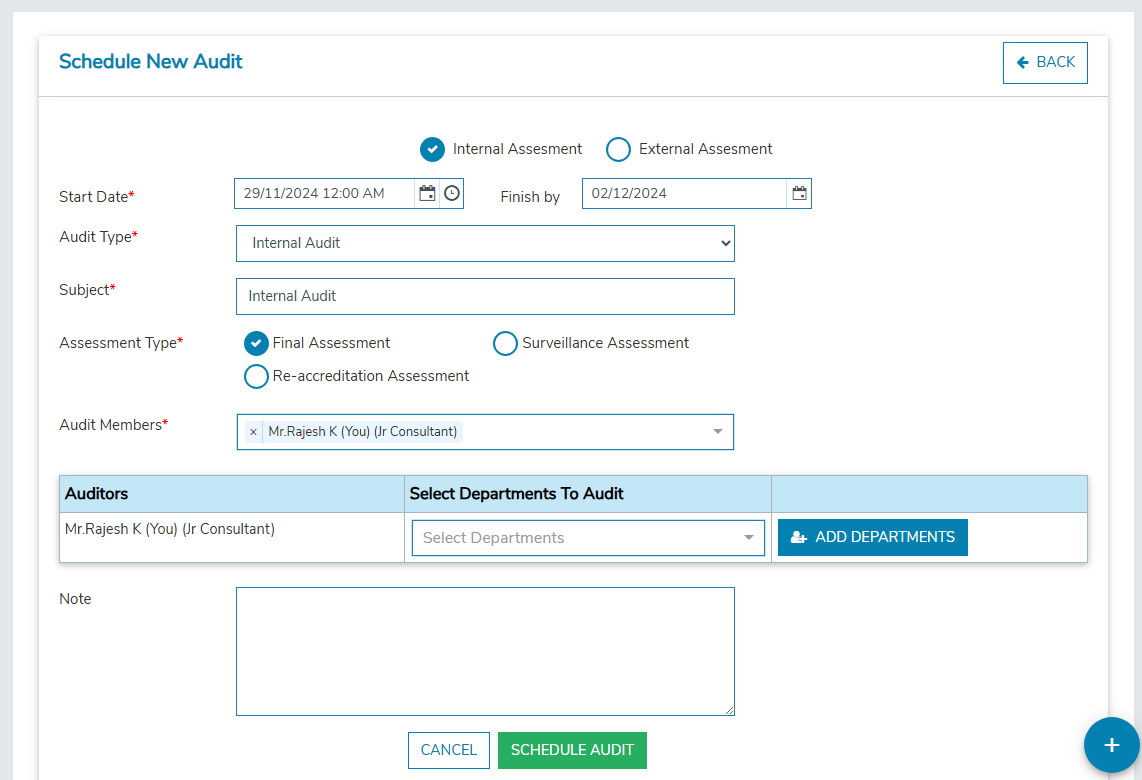Select Internal Assesment radio option
Viewport: 1142px width, 780px height.
(432, 149)
